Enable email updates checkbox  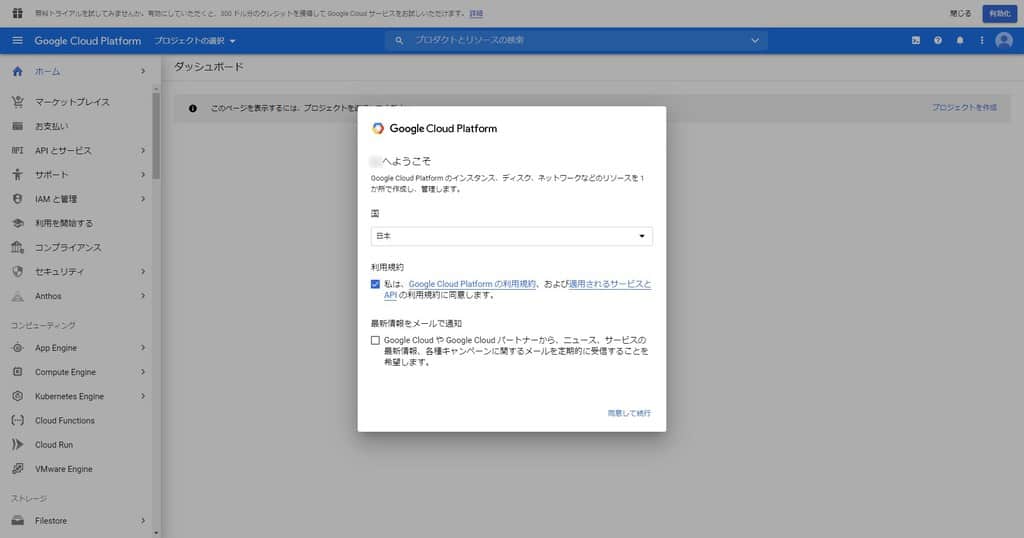(375, 340)
